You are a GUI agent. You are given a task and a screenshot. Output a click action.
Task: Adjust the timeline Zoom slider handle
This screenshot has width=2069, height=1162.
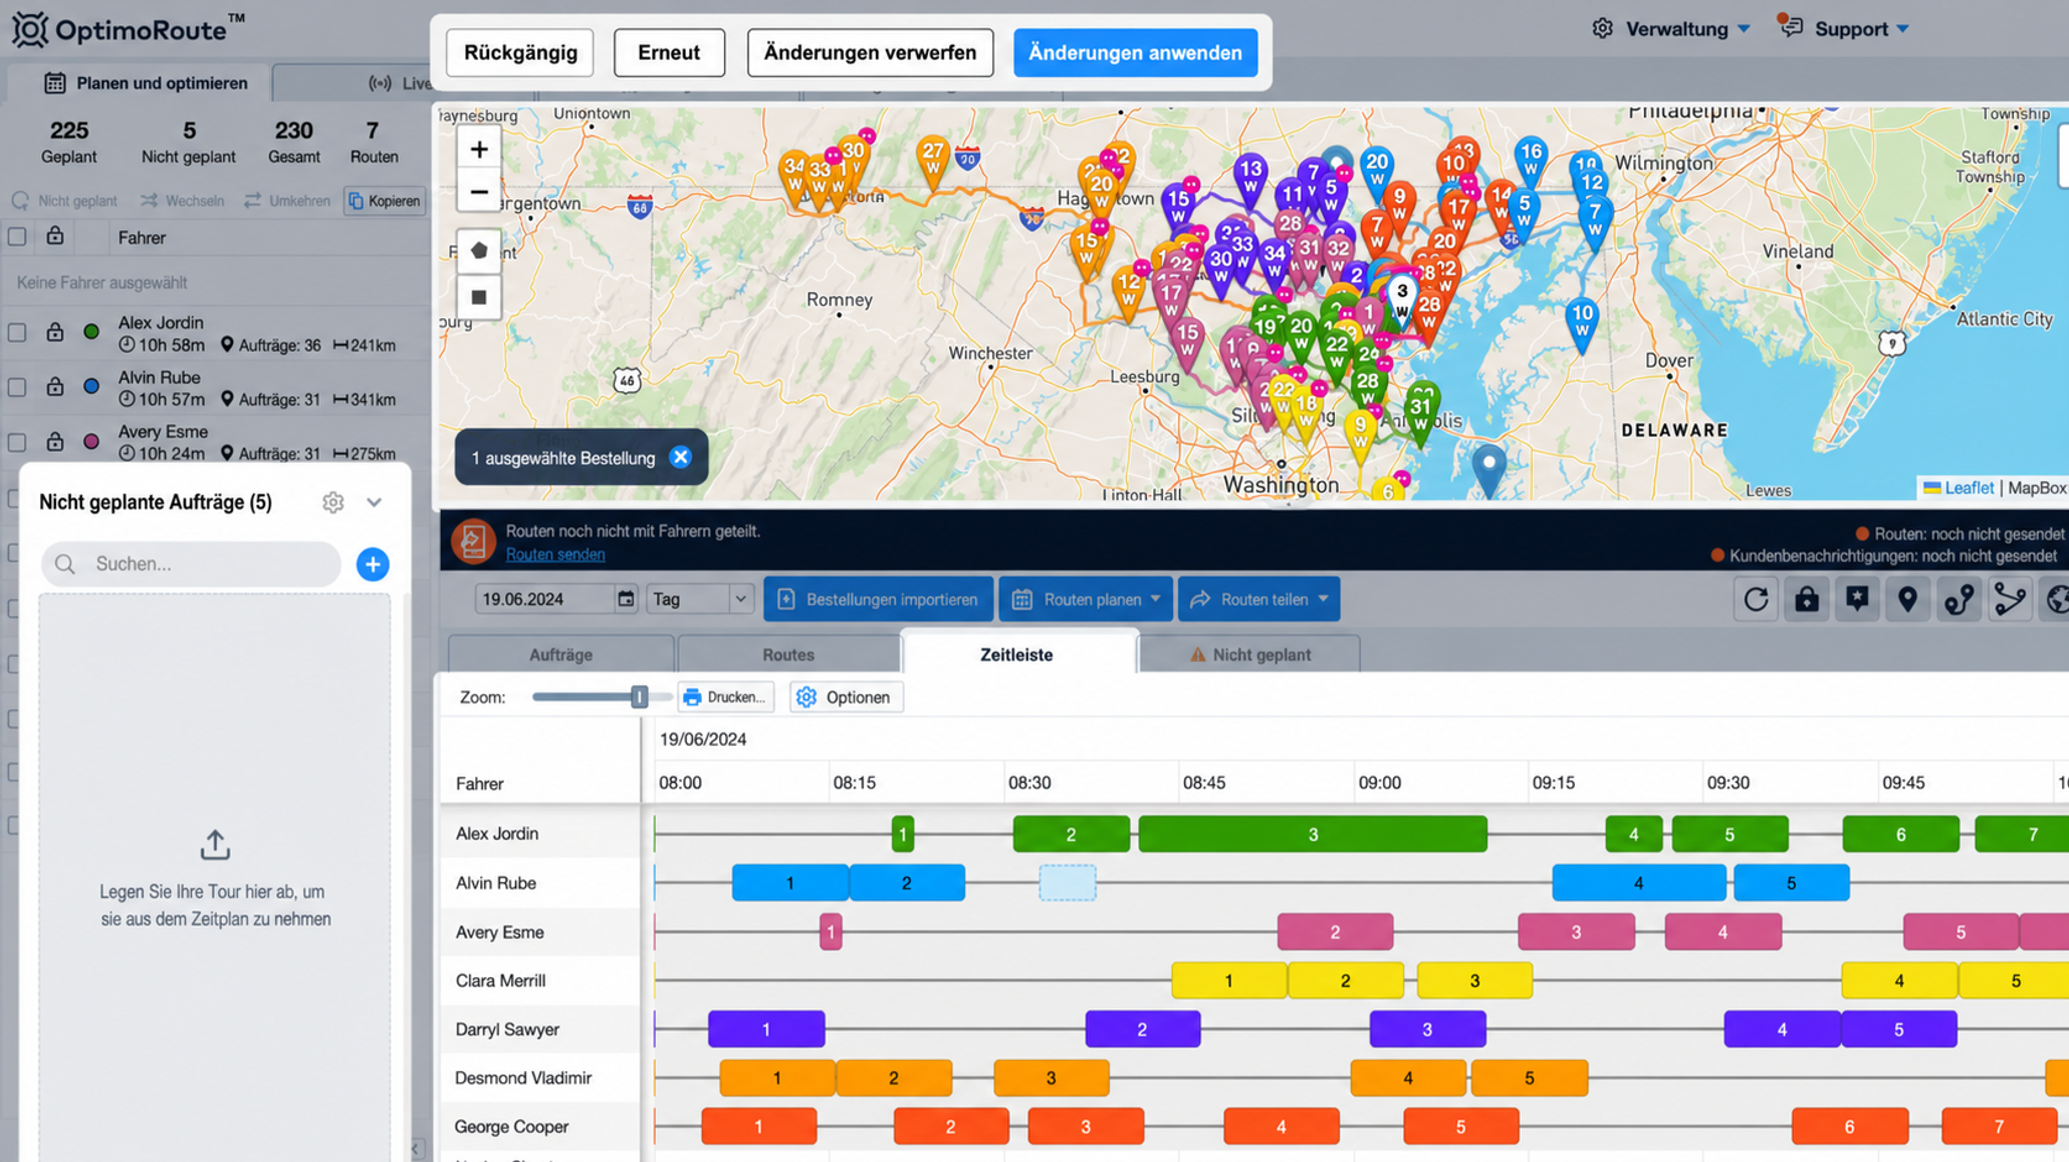[x=639, y=697]
